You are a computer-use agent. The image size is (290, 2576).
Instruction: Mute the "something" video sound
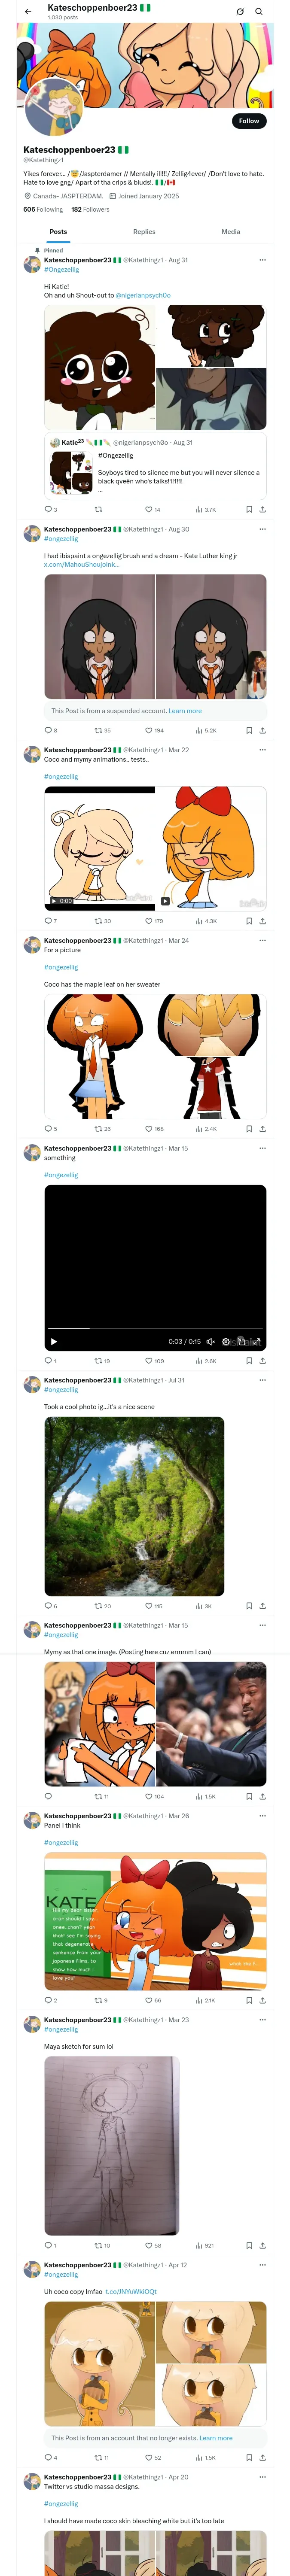coord(210,1341)
